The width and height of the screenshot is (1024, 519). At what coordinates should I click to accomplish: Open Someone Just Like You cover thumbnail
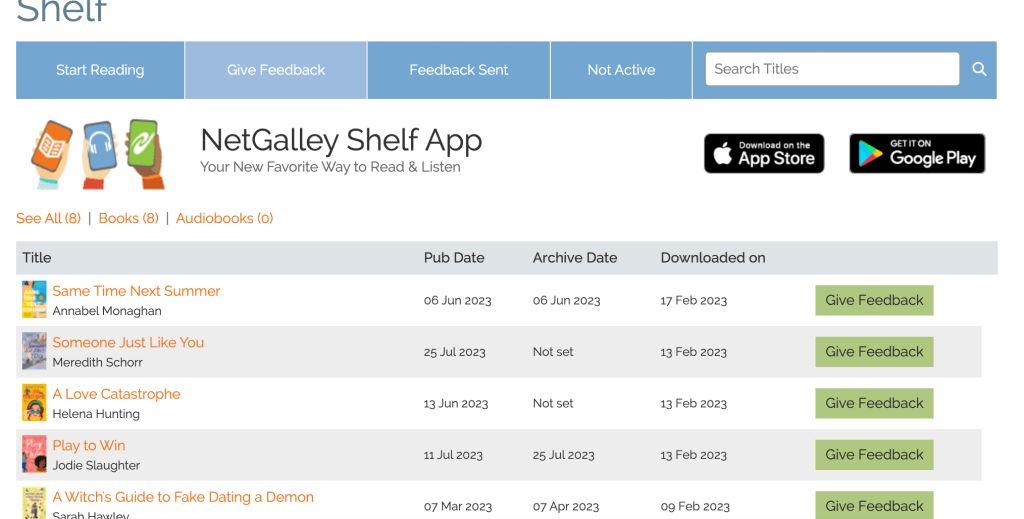34,352
